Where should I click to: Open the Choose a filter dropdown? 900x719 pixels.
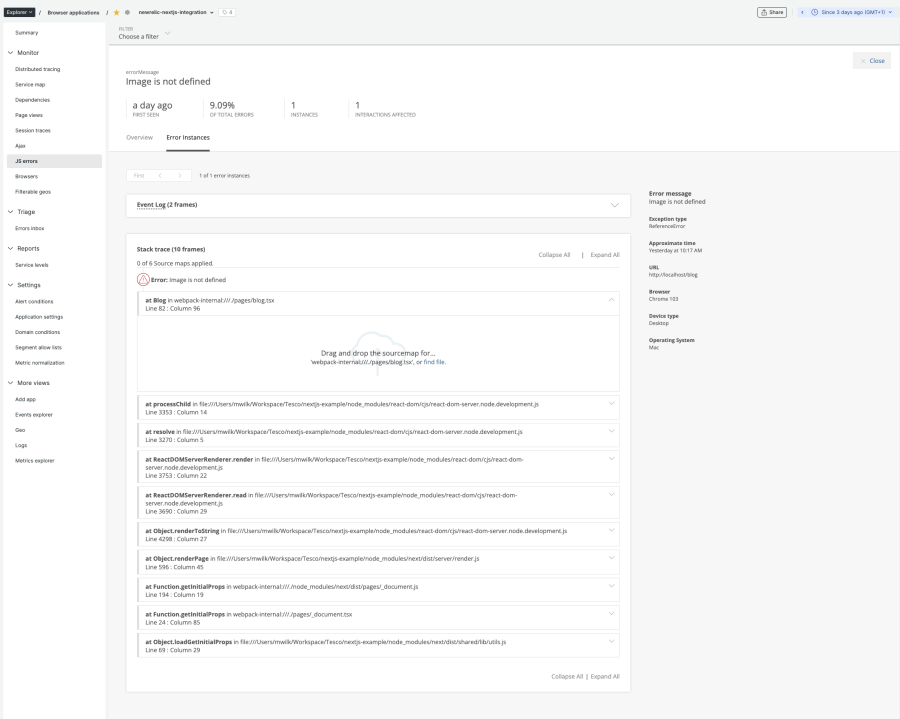tap(145, 33)
